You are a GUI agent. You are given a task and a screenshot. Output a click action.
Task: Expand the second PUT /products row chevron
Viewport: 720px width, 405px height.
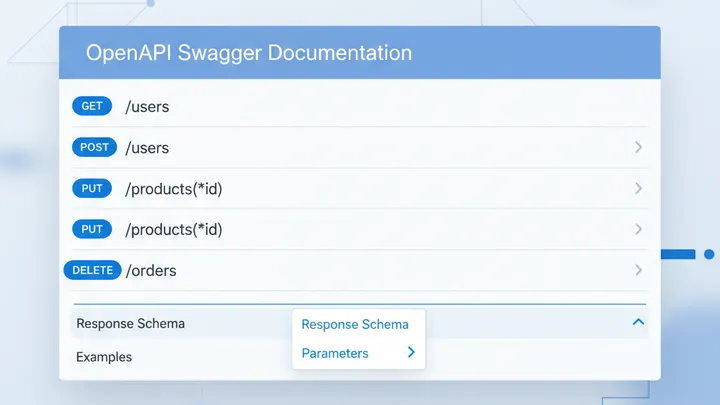tap(638, 229)
